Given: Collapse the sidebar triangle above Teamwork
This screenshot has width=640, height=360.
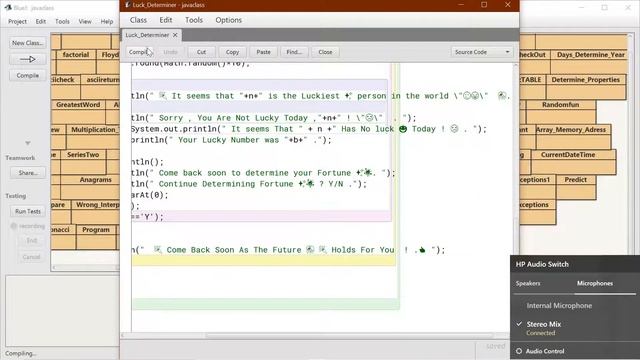Looking at the screenshot, I should pyautogui.click(x=28, y=143).
